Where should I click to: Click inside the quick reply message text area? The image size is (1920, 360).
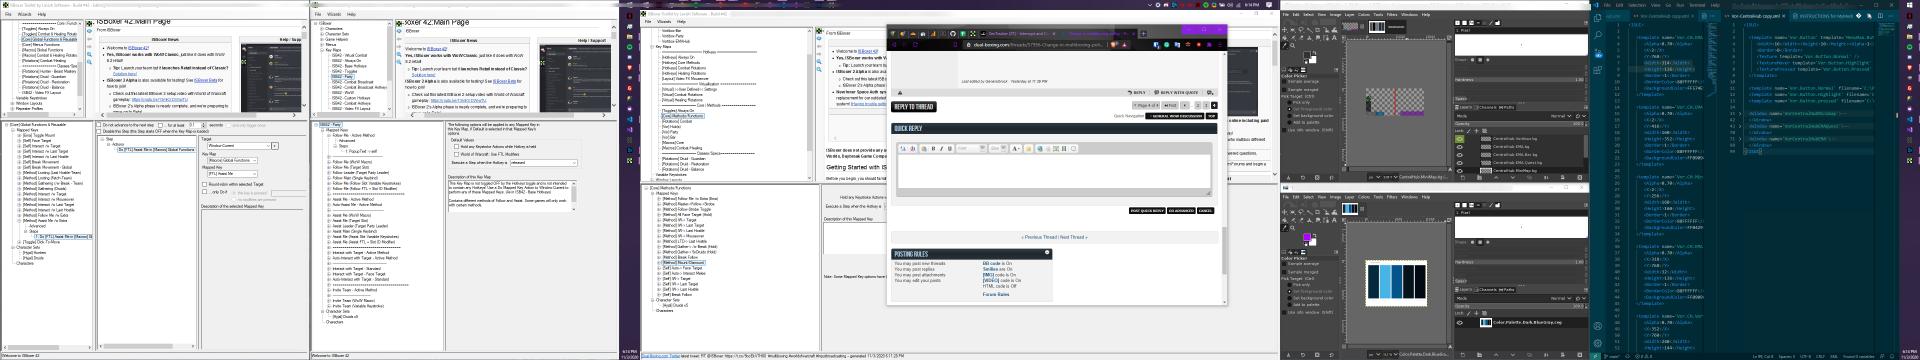(x=1053, y=172)
